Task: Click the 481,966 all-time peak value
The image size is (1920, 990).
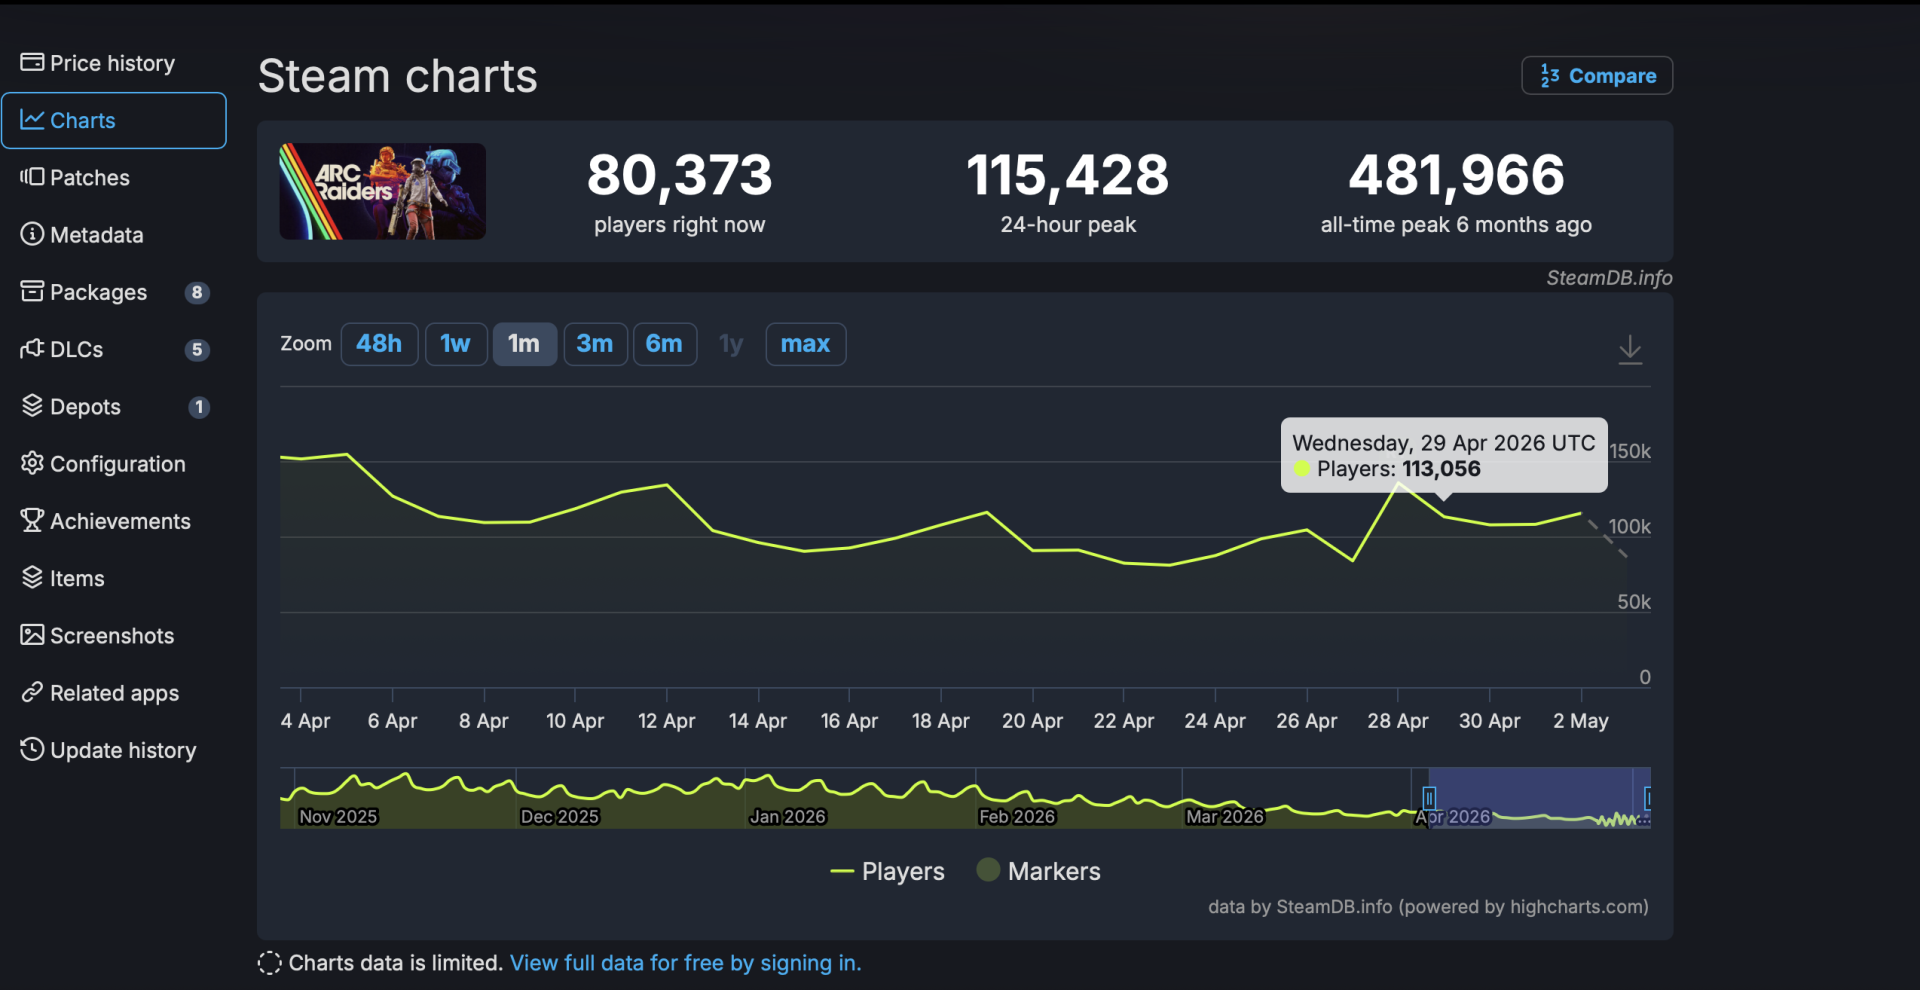Action: (x=1457, y=175)
